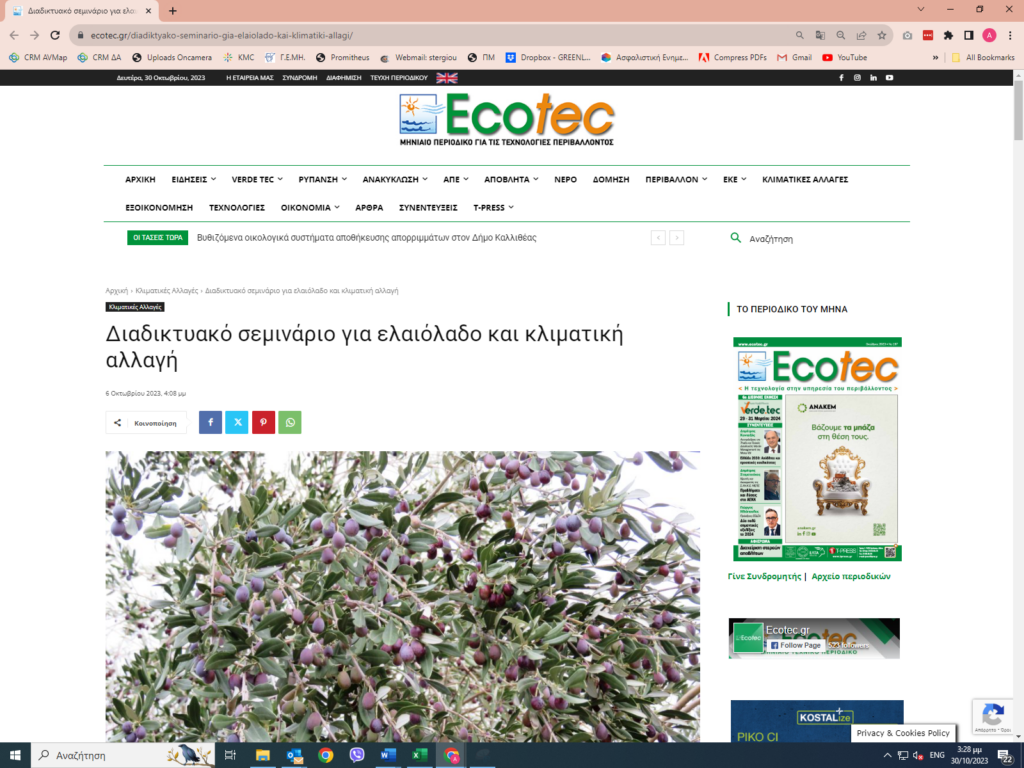Click the Γίνε Συνδρομητής link
1024x768 pixels.
[764, 576]
